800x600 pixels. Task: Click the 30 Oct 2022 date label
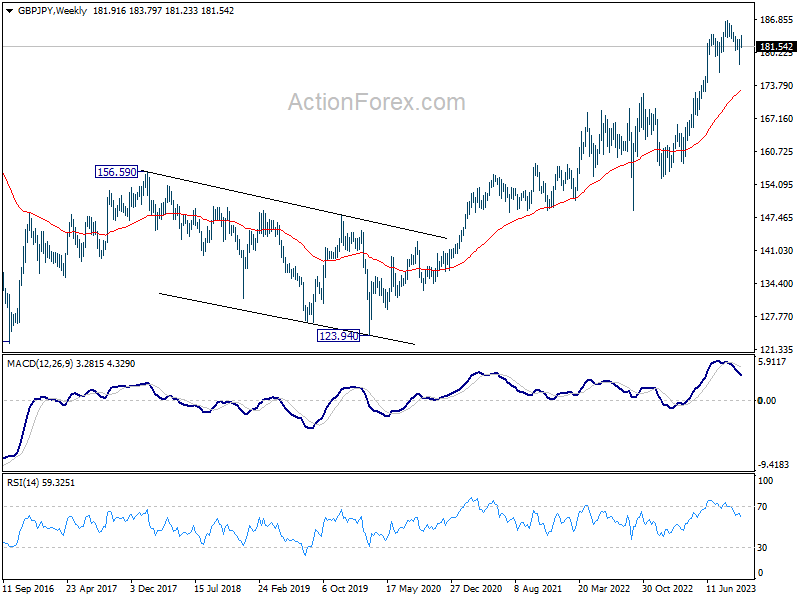tap(668, 589)
